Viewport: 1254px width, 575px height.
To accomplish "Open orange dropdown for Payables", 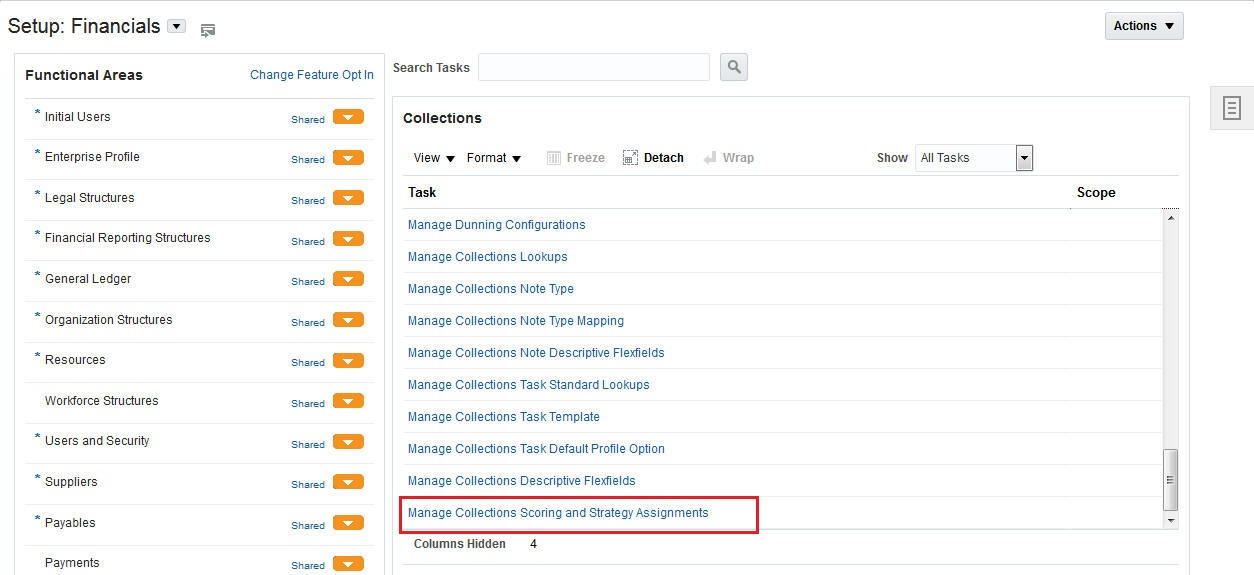I will (348, 523).
